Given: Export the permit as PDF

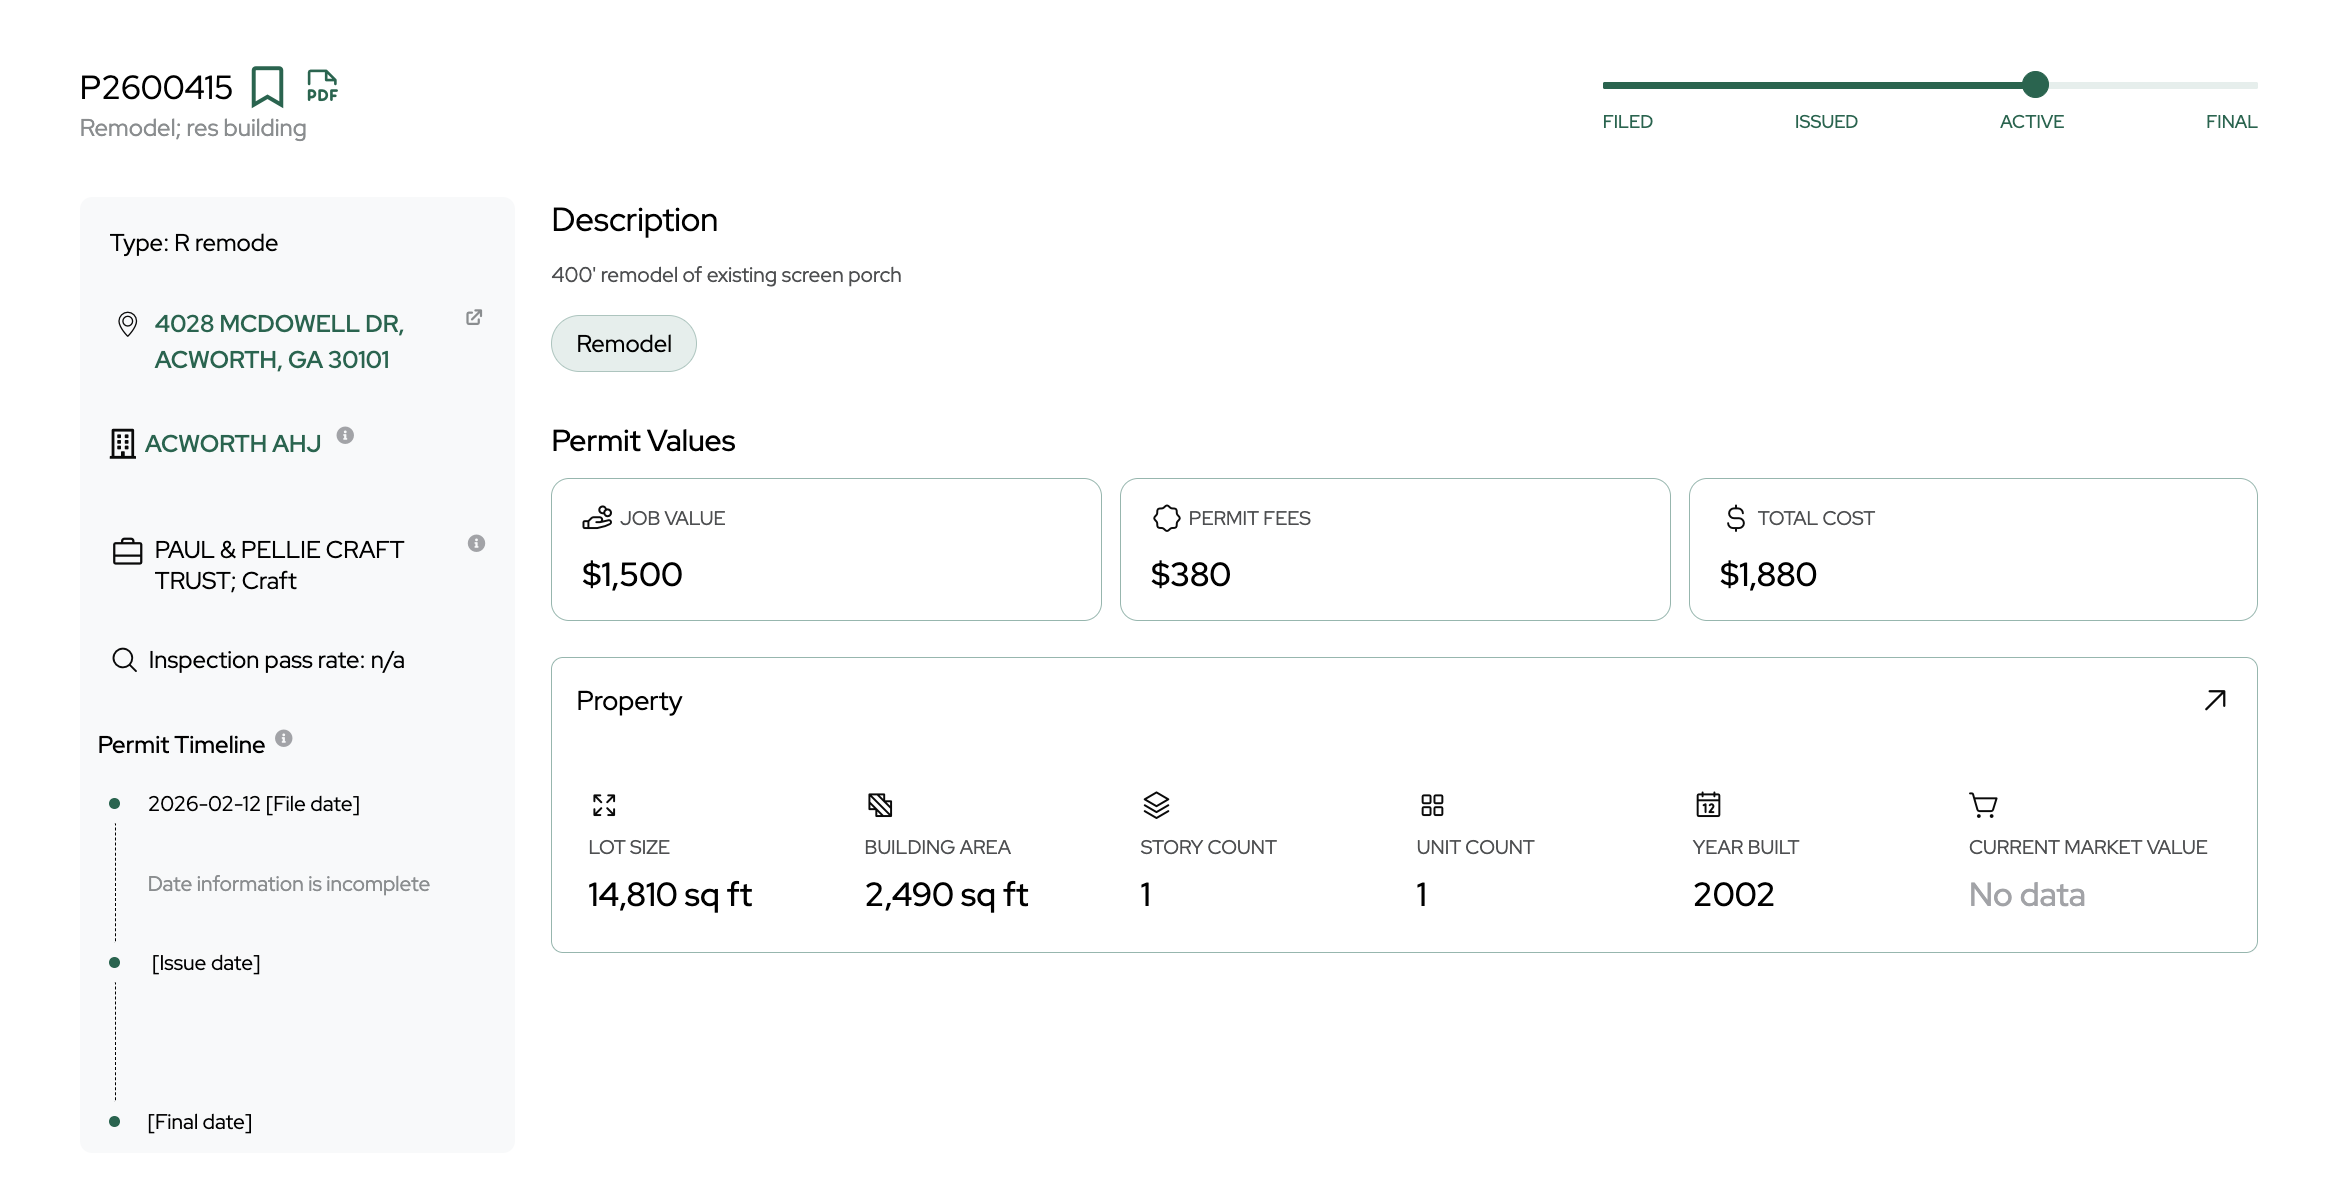Looking at the screenshot, I should click(321, 87).
